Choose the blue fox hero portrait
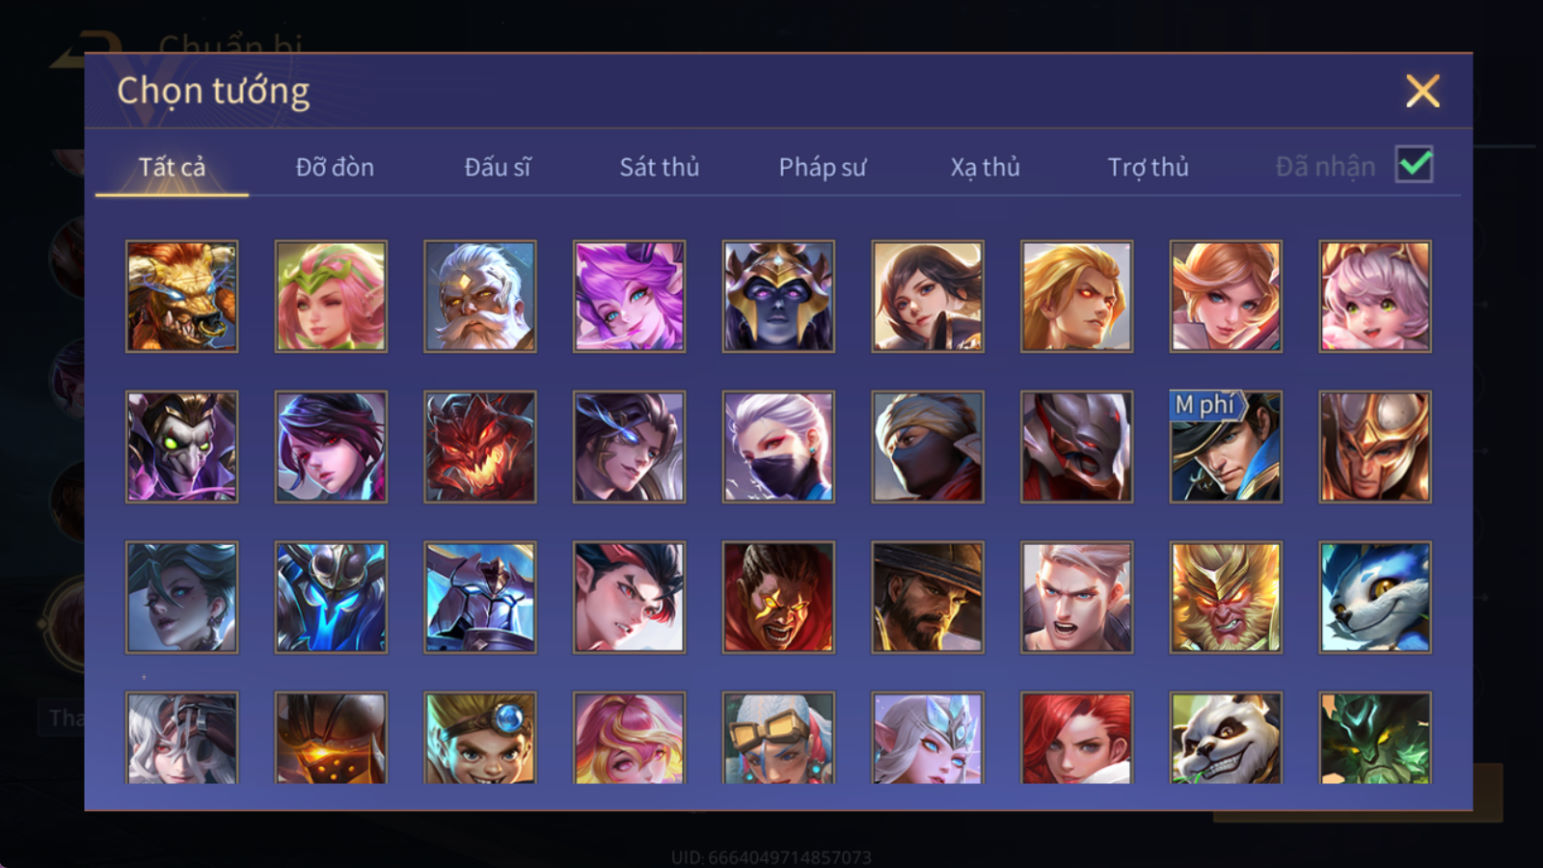 click(1375, 597)
